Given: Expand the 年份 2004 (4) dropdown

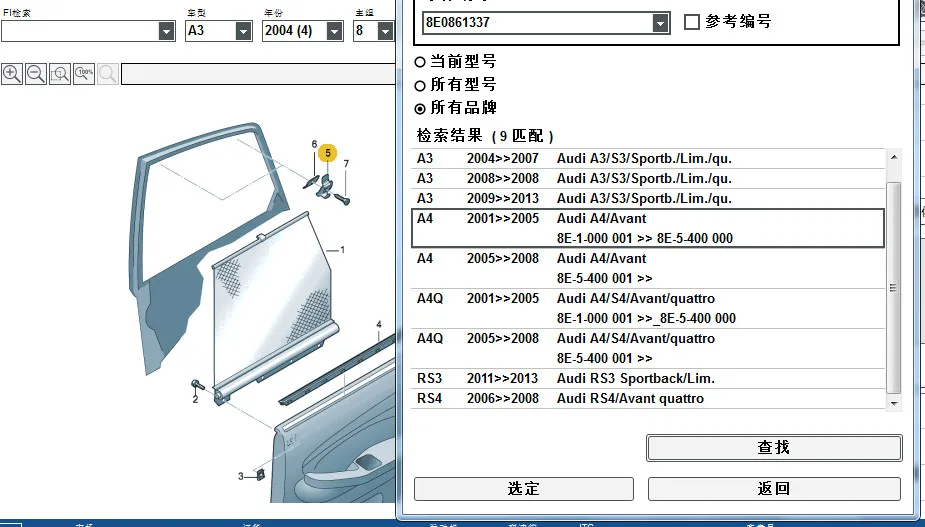Looking at the screenshot, I should point(334,31).
